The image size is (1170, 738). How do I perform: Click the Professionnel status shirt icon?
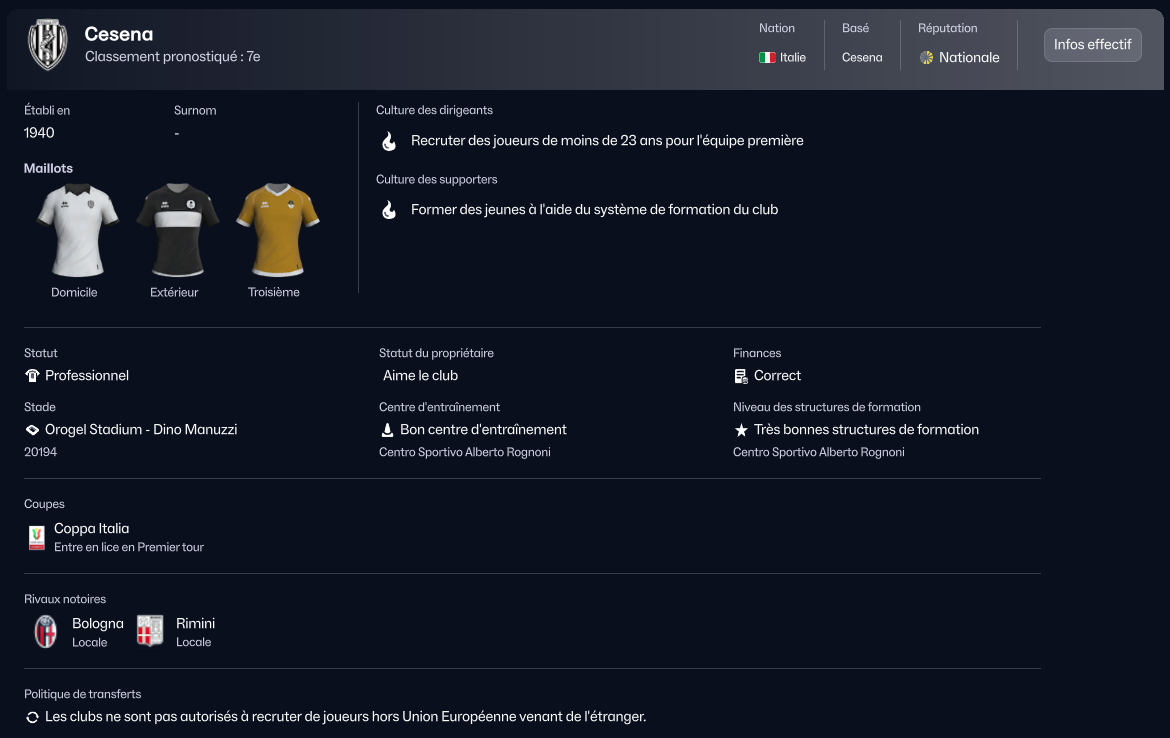[x=32, y=376]
